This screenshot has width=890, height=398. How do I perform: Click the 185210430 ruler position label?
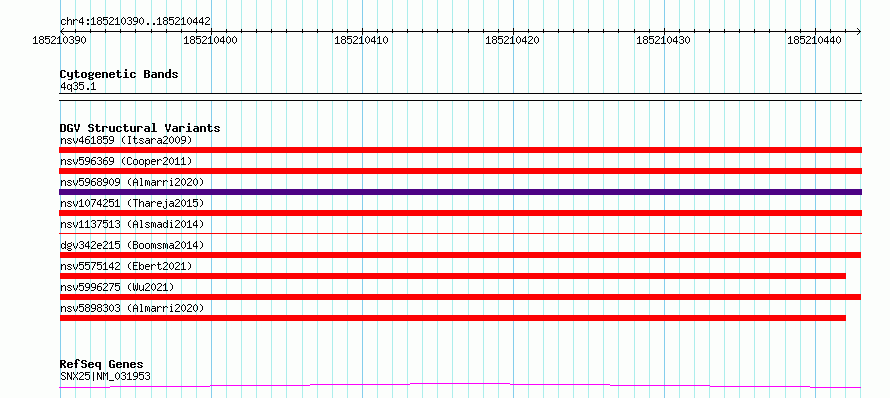click(x=664, y=40)
